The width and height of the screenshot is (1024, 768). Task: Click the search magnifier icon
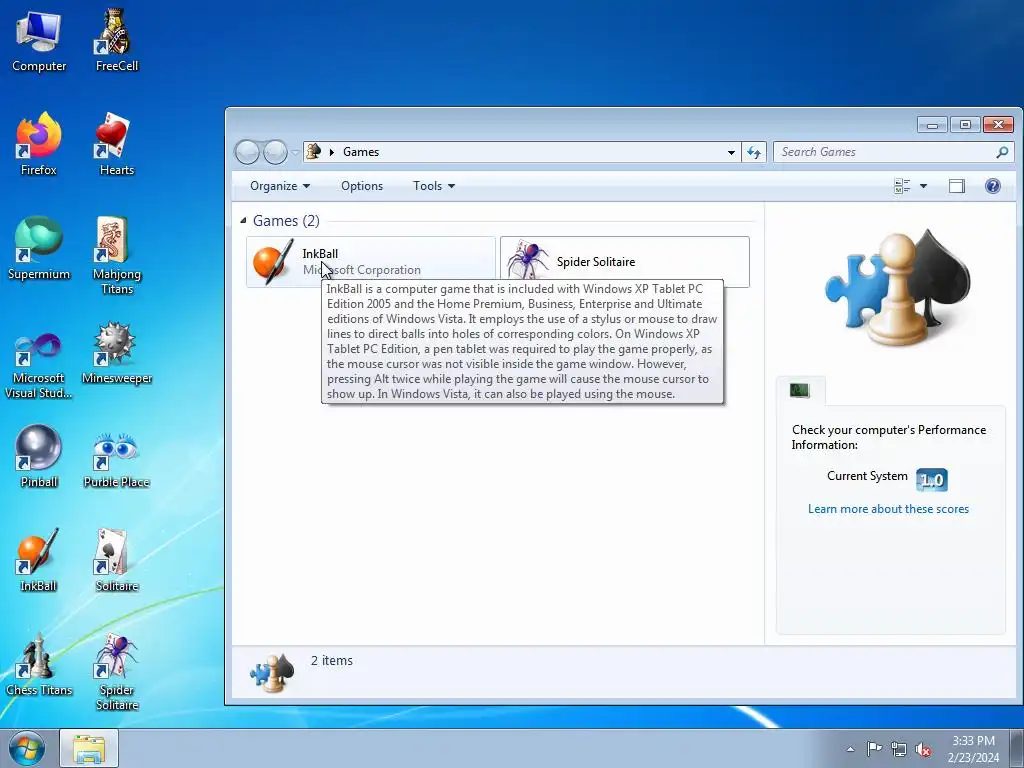click(x=1002, y=152)
